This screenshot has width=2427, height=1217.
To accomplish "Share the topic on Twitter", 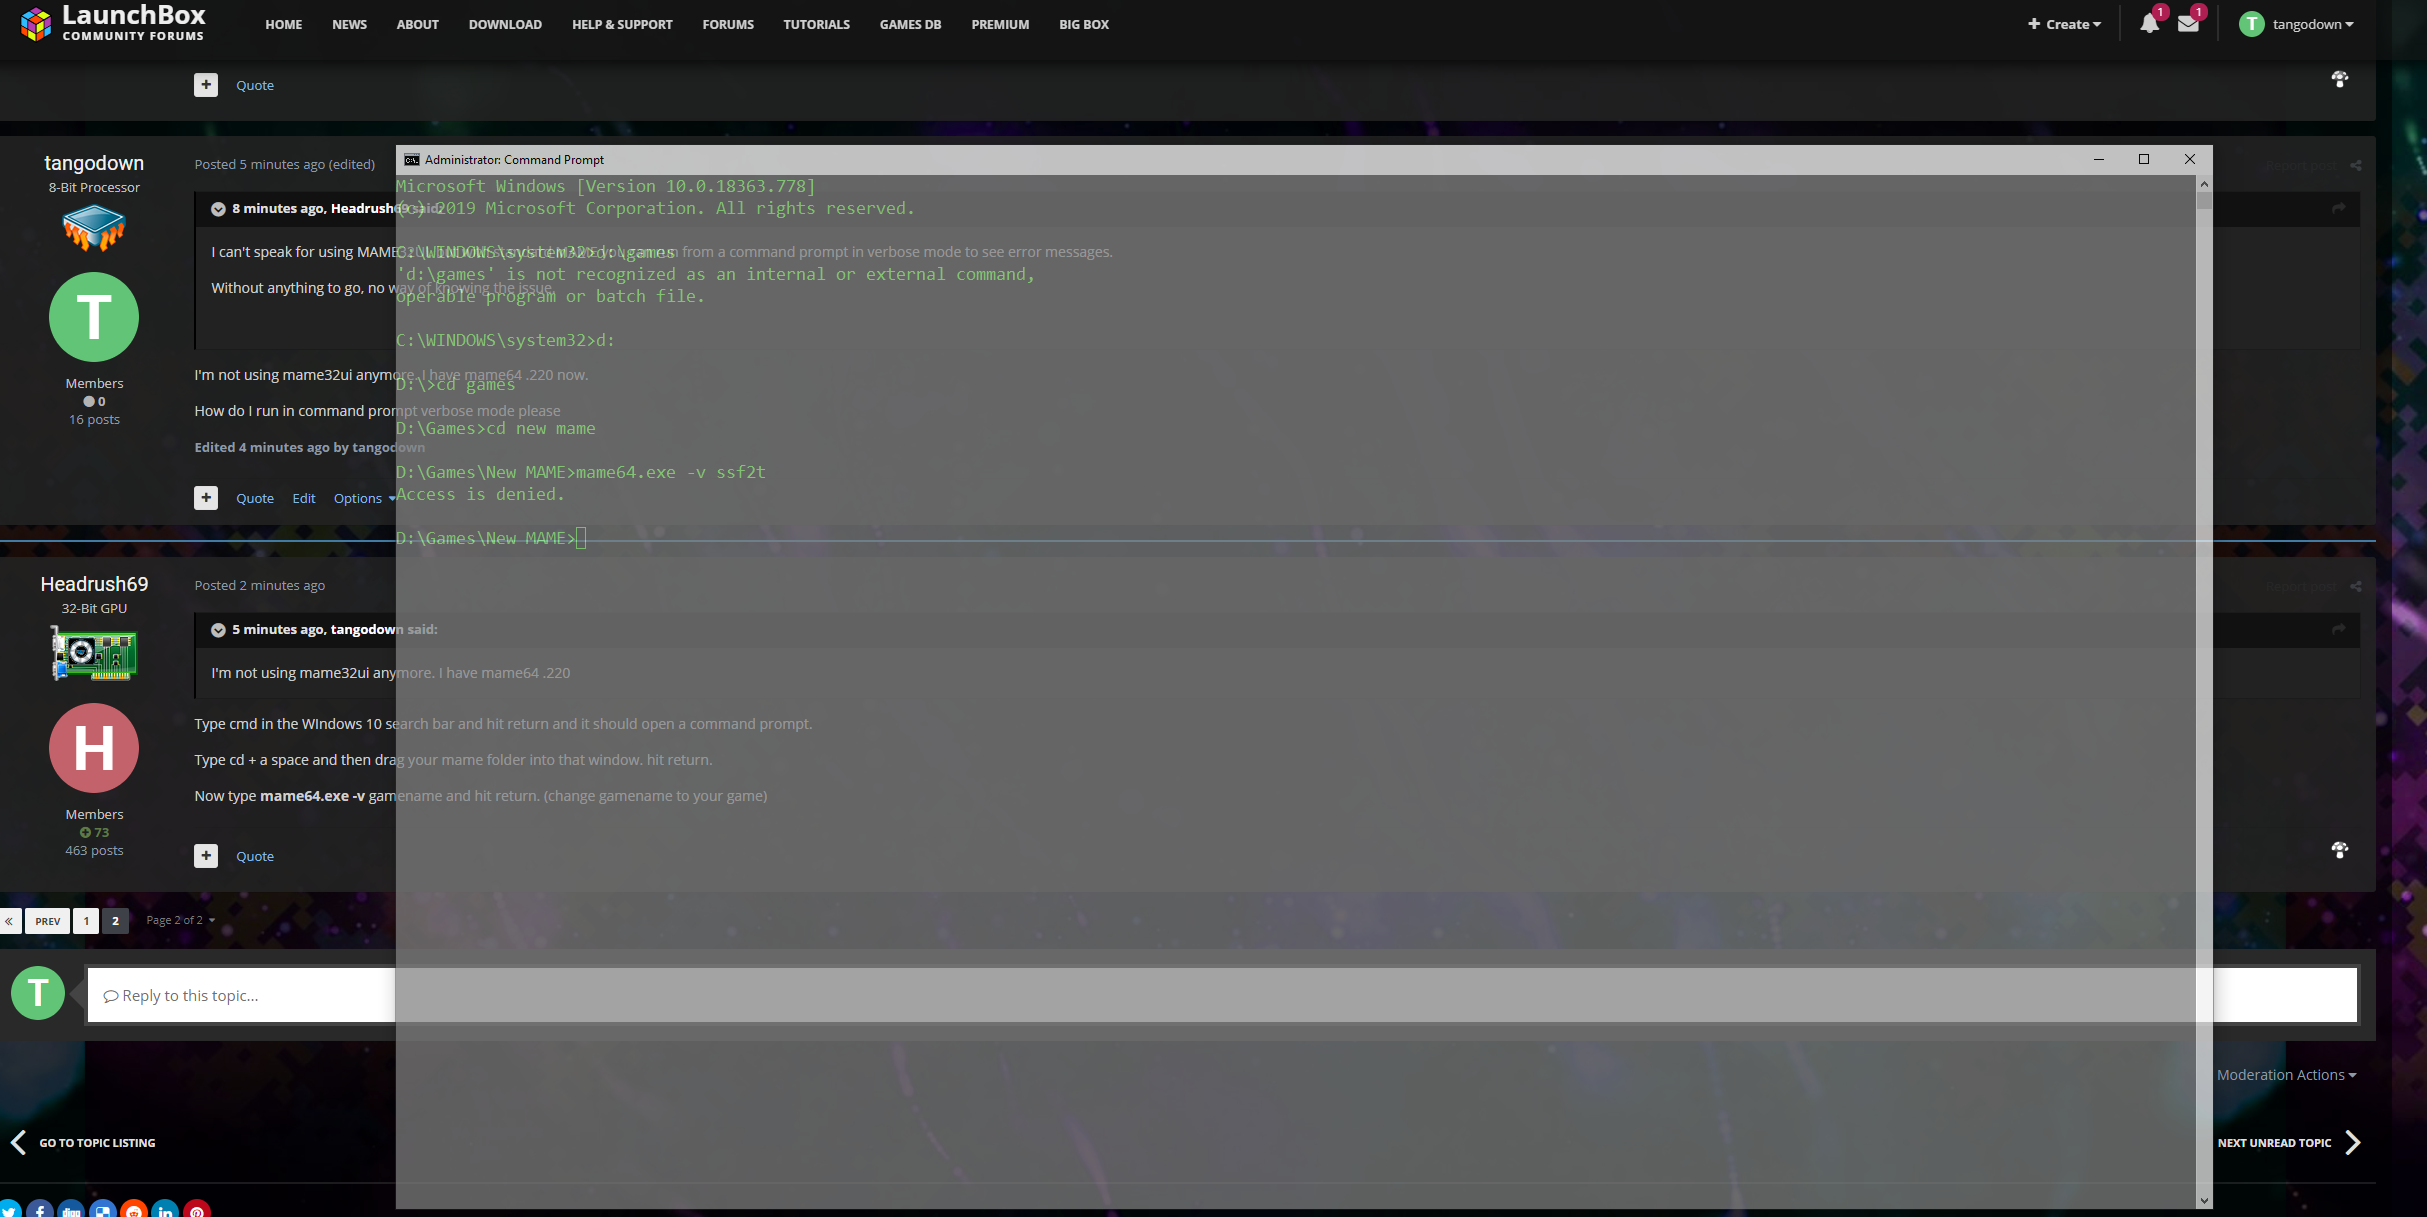I will pos(9,1211).
